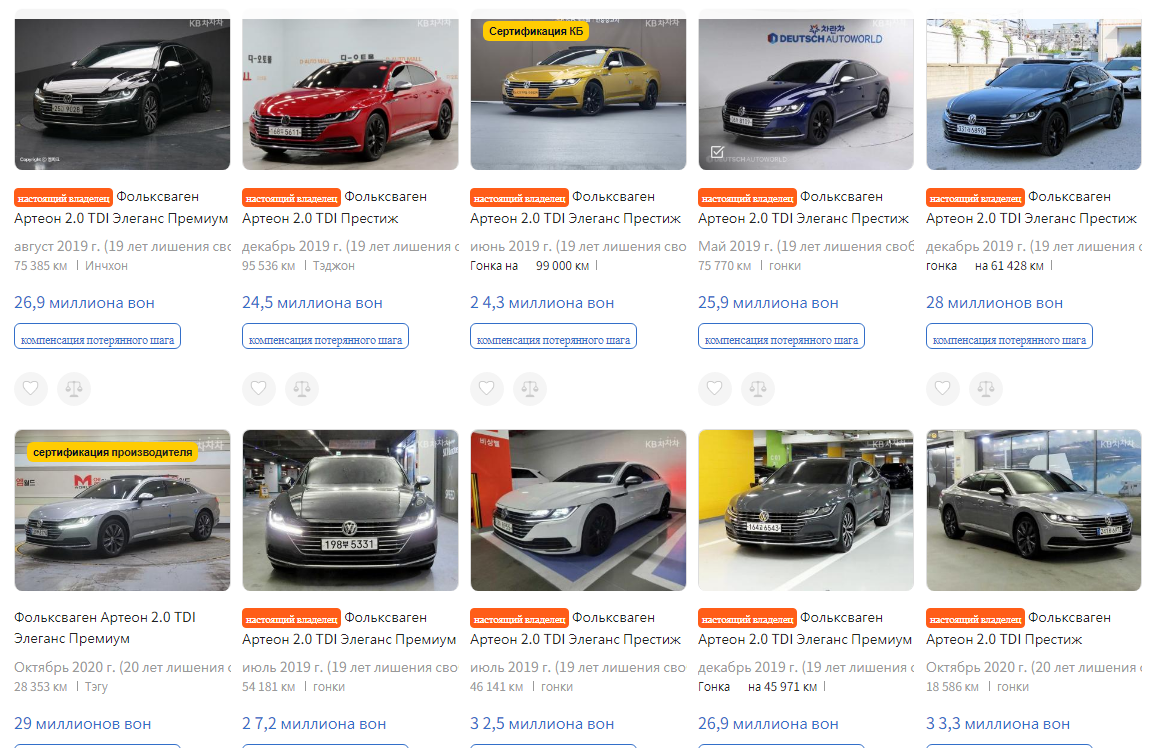Click the '54 181 км' mileage text
Screen dimensions: 1169x748
coord(268,686)
